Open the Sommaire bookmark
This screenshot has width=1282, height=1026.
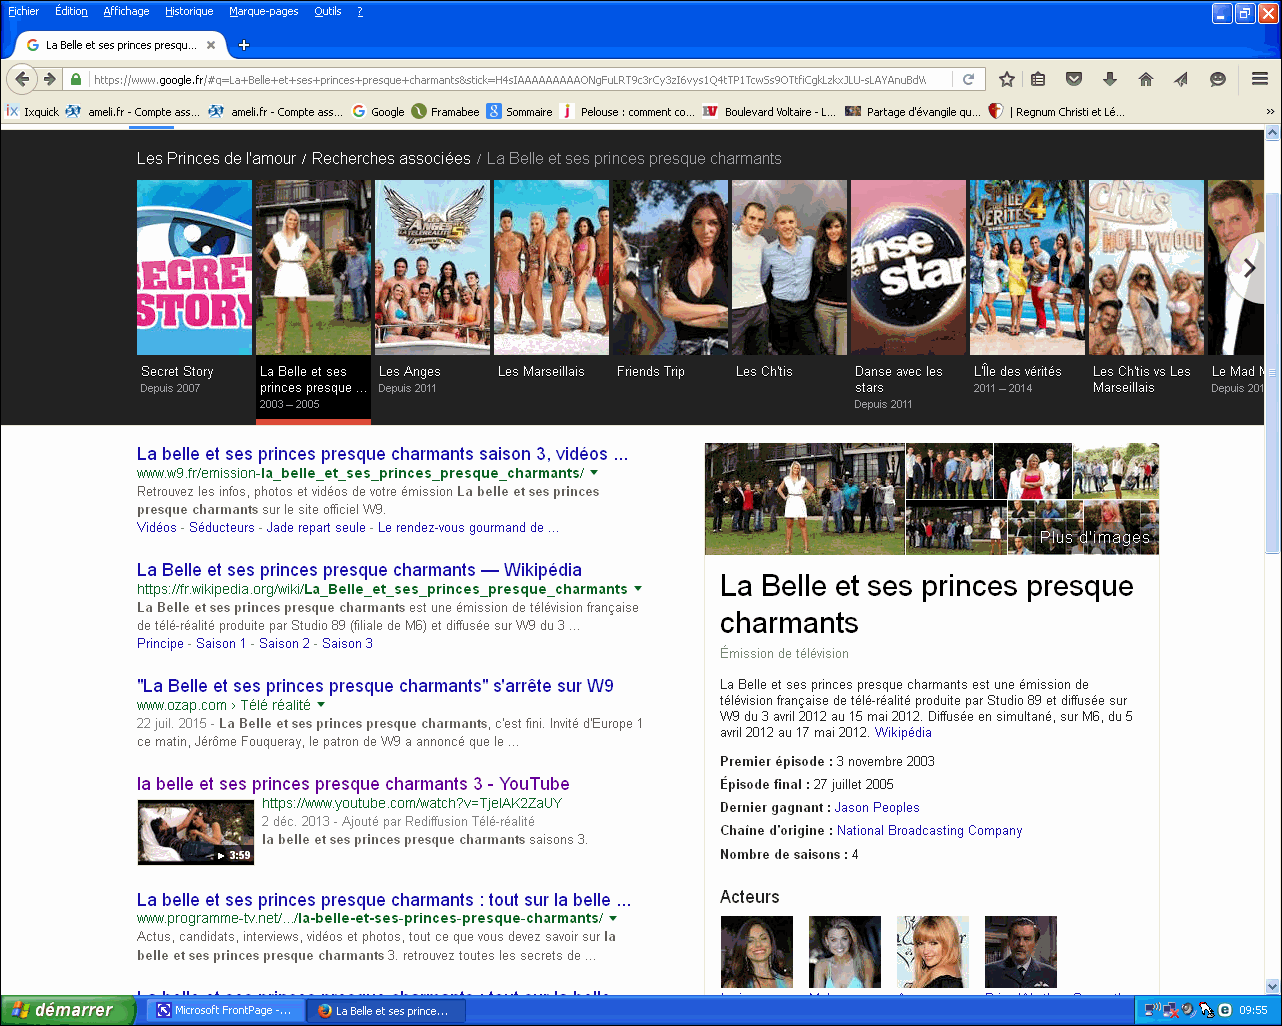(520, 112)
